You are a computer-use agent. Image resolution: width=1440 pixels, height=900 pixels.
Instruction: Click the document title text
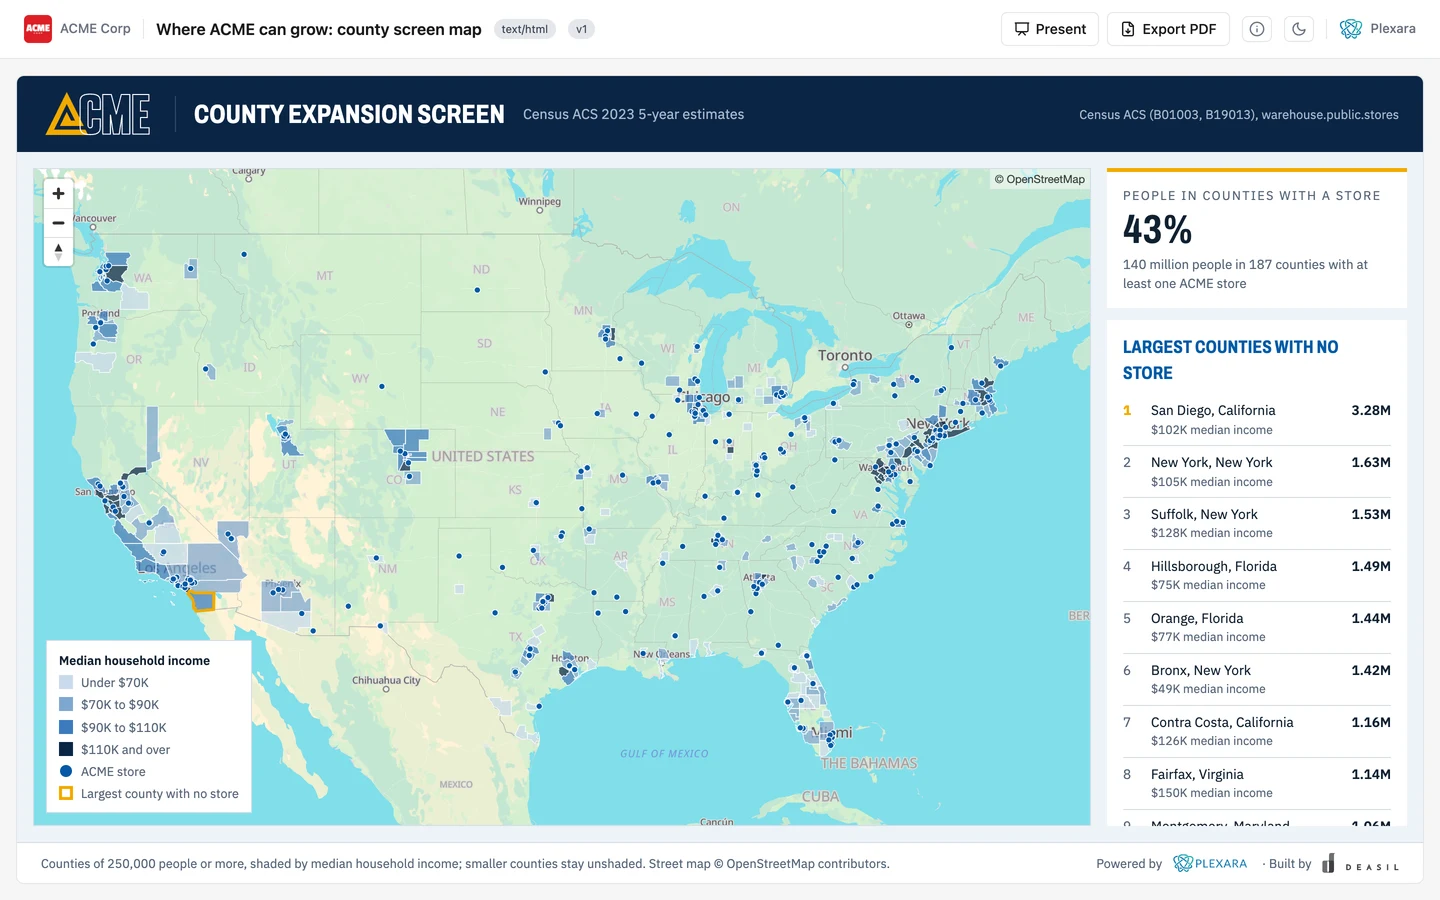pos(319,29)
